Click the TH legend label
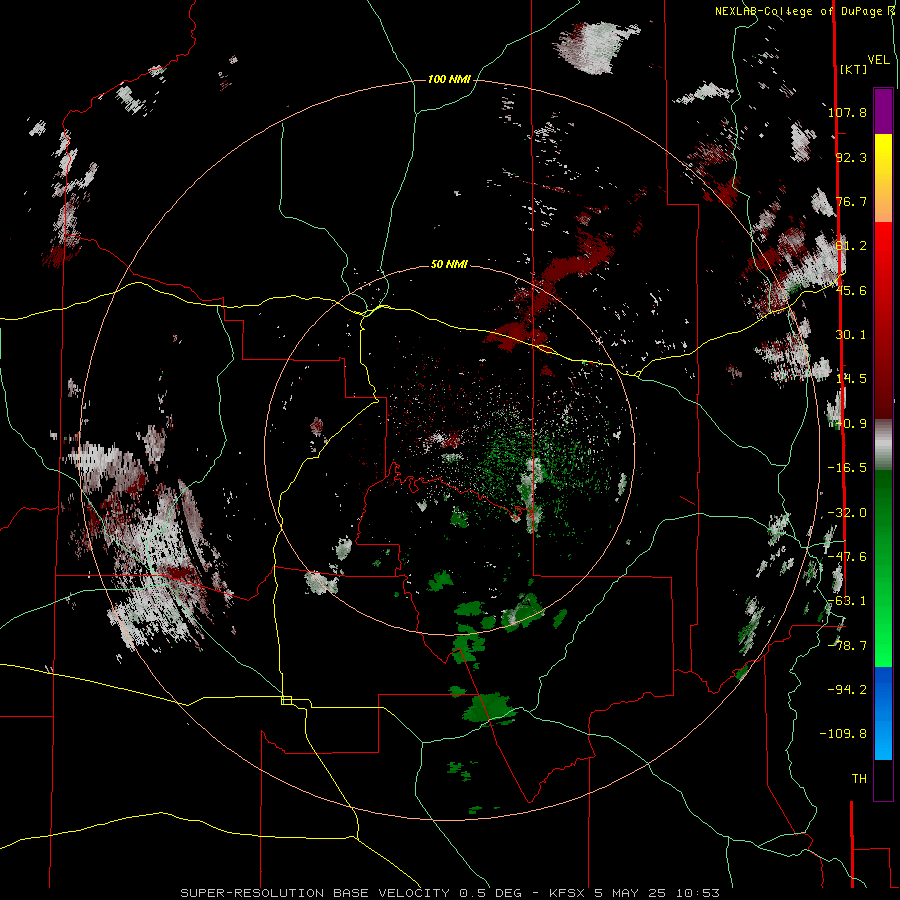Viewport: 900px width, 900px height. click(859, 779)
